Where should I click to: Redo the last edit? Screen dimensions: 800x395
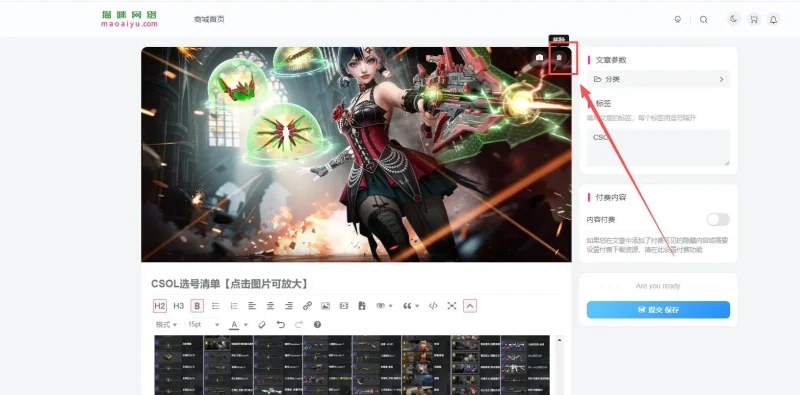pos(299,325)
